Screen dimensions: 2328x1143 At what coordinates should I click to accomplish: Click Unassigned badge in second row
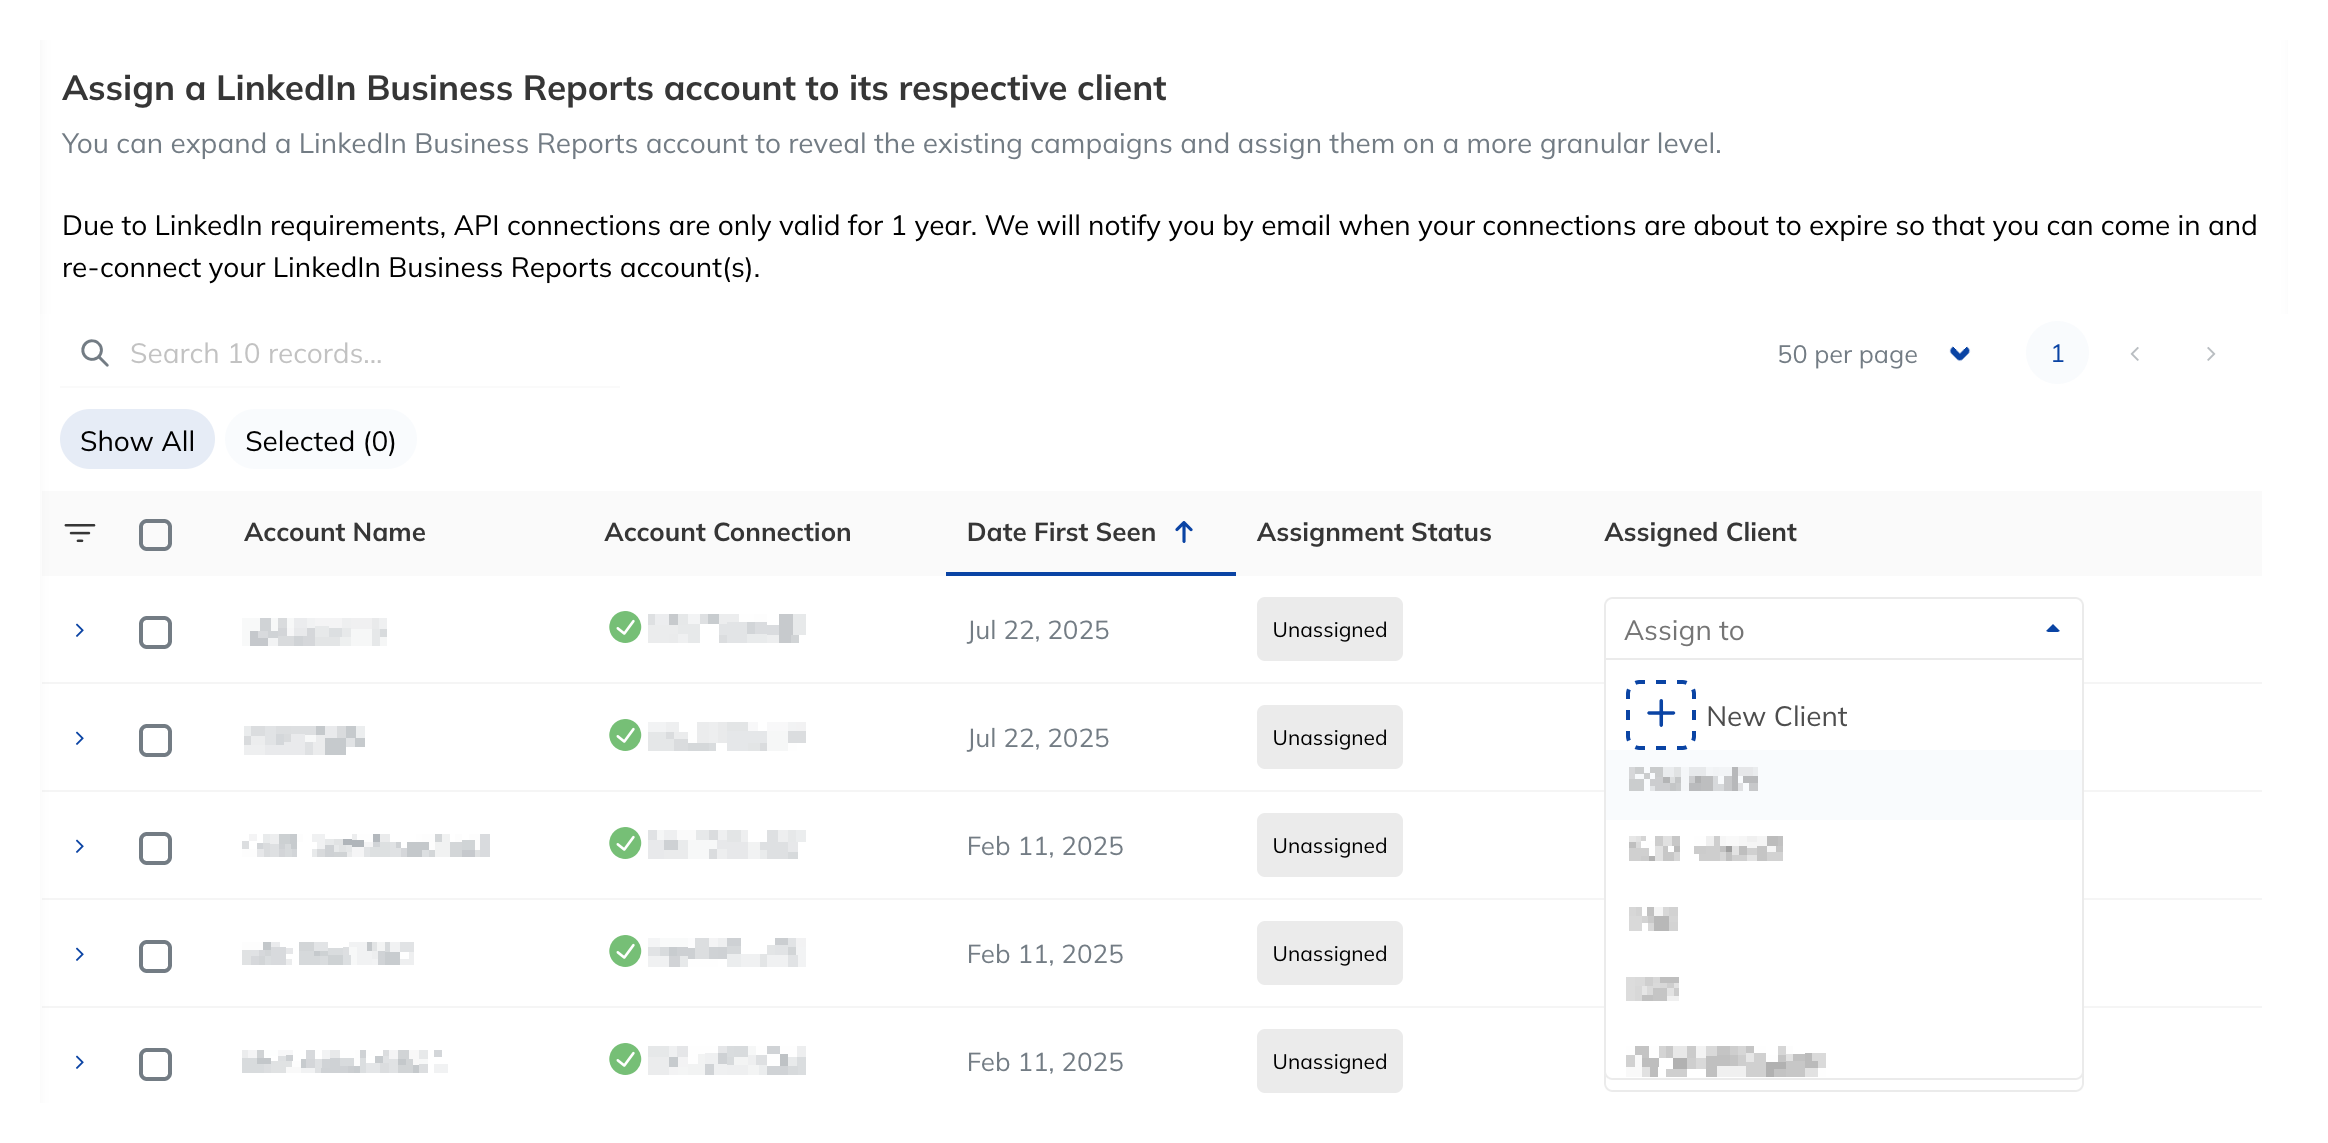pos(1329,737)
